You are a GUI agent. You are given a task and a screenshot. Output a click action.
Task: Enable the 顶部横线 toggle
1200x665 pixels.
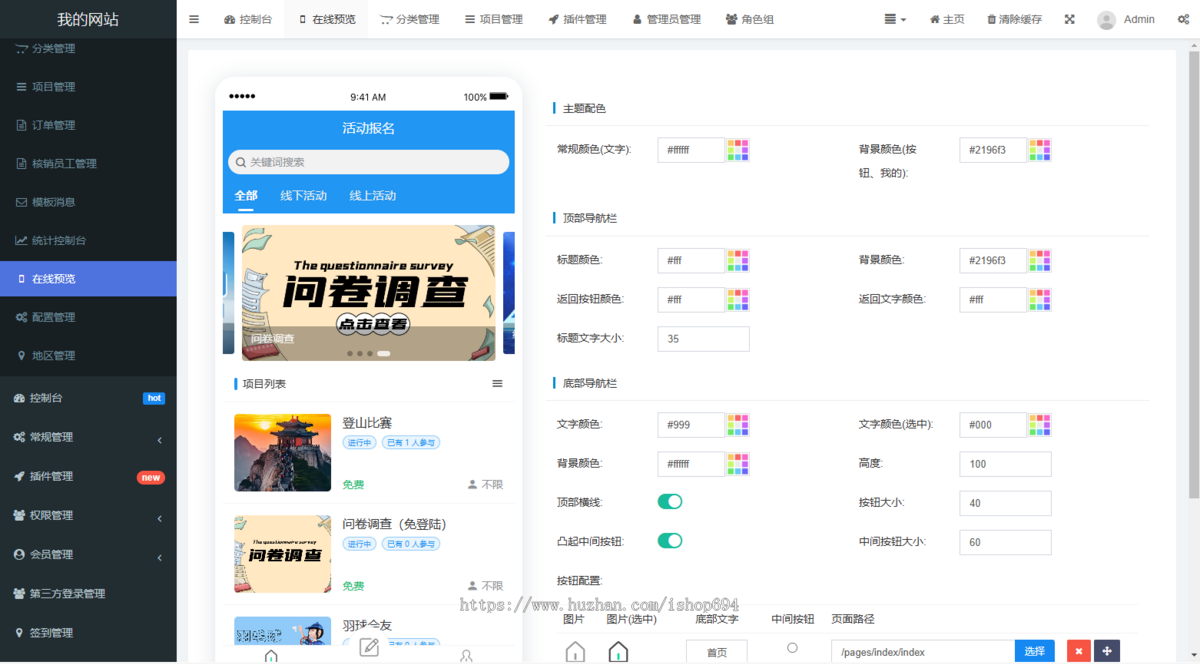669,502
